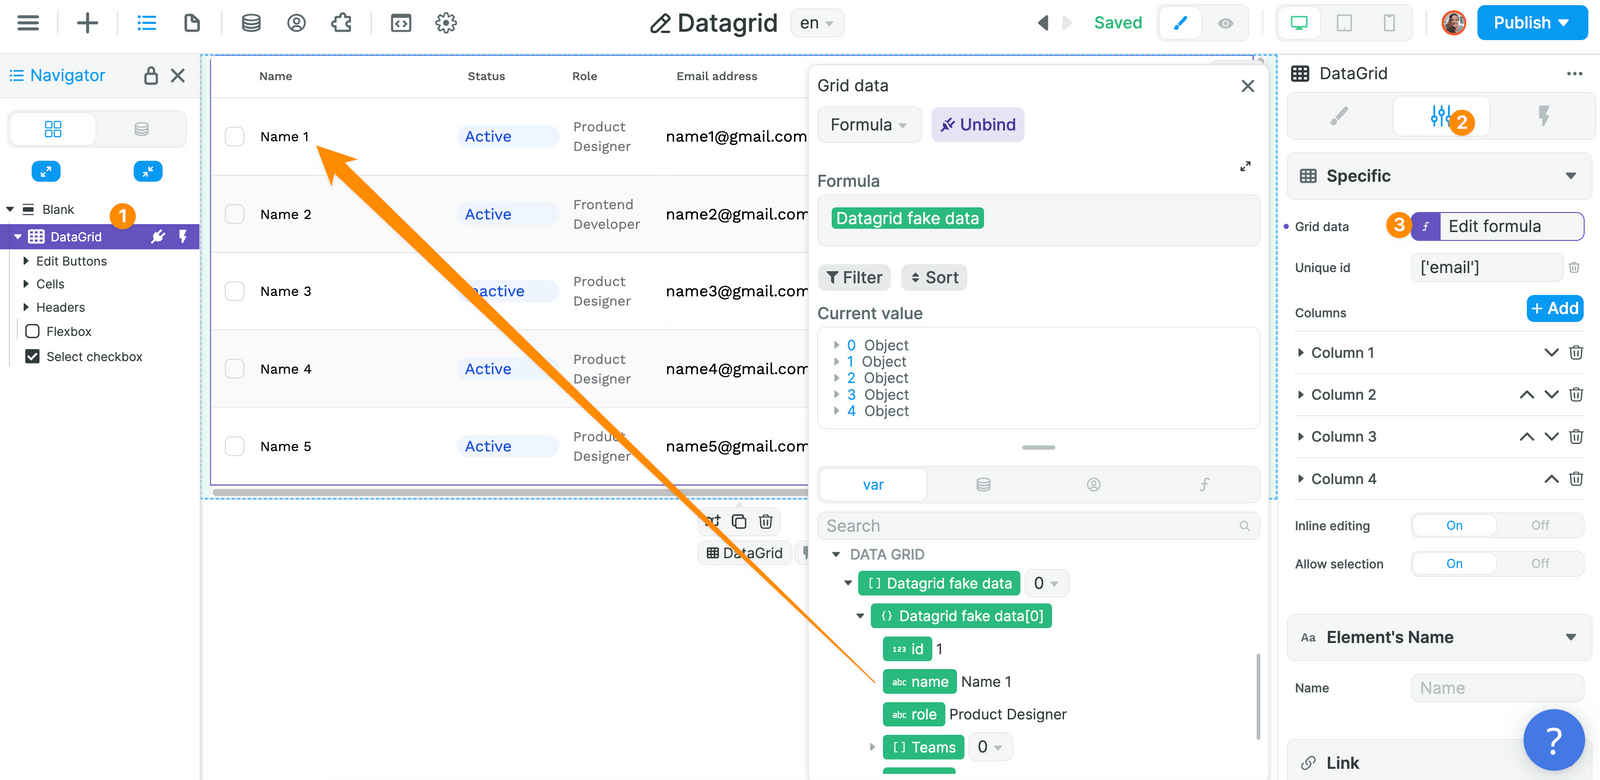Click the Datagrid fake data formula tag
This screenshot has width=1600, height=780.
pos(907,218)
